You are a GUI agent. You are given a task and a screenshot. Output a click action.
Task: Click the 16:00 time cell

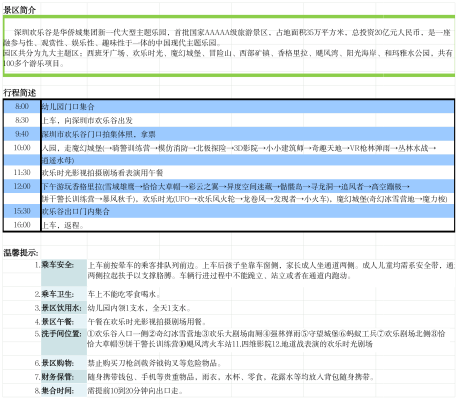22,225
